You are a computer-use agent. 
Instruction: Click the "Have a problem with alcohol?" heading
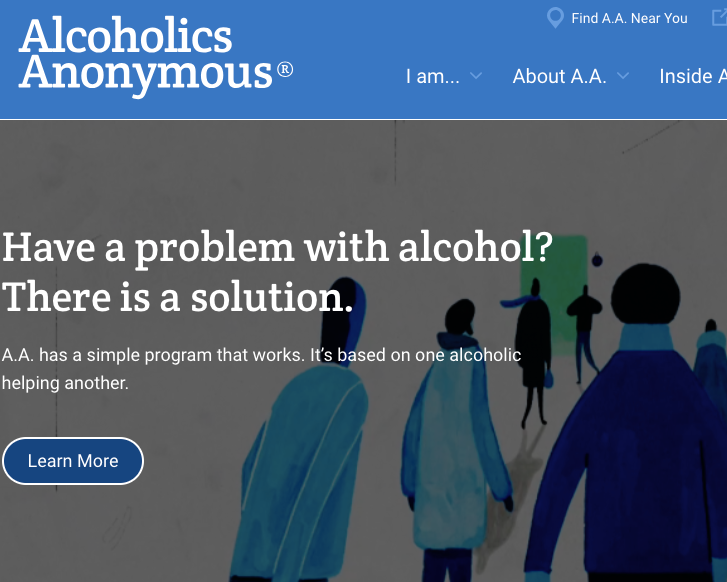tap(277, 248)
